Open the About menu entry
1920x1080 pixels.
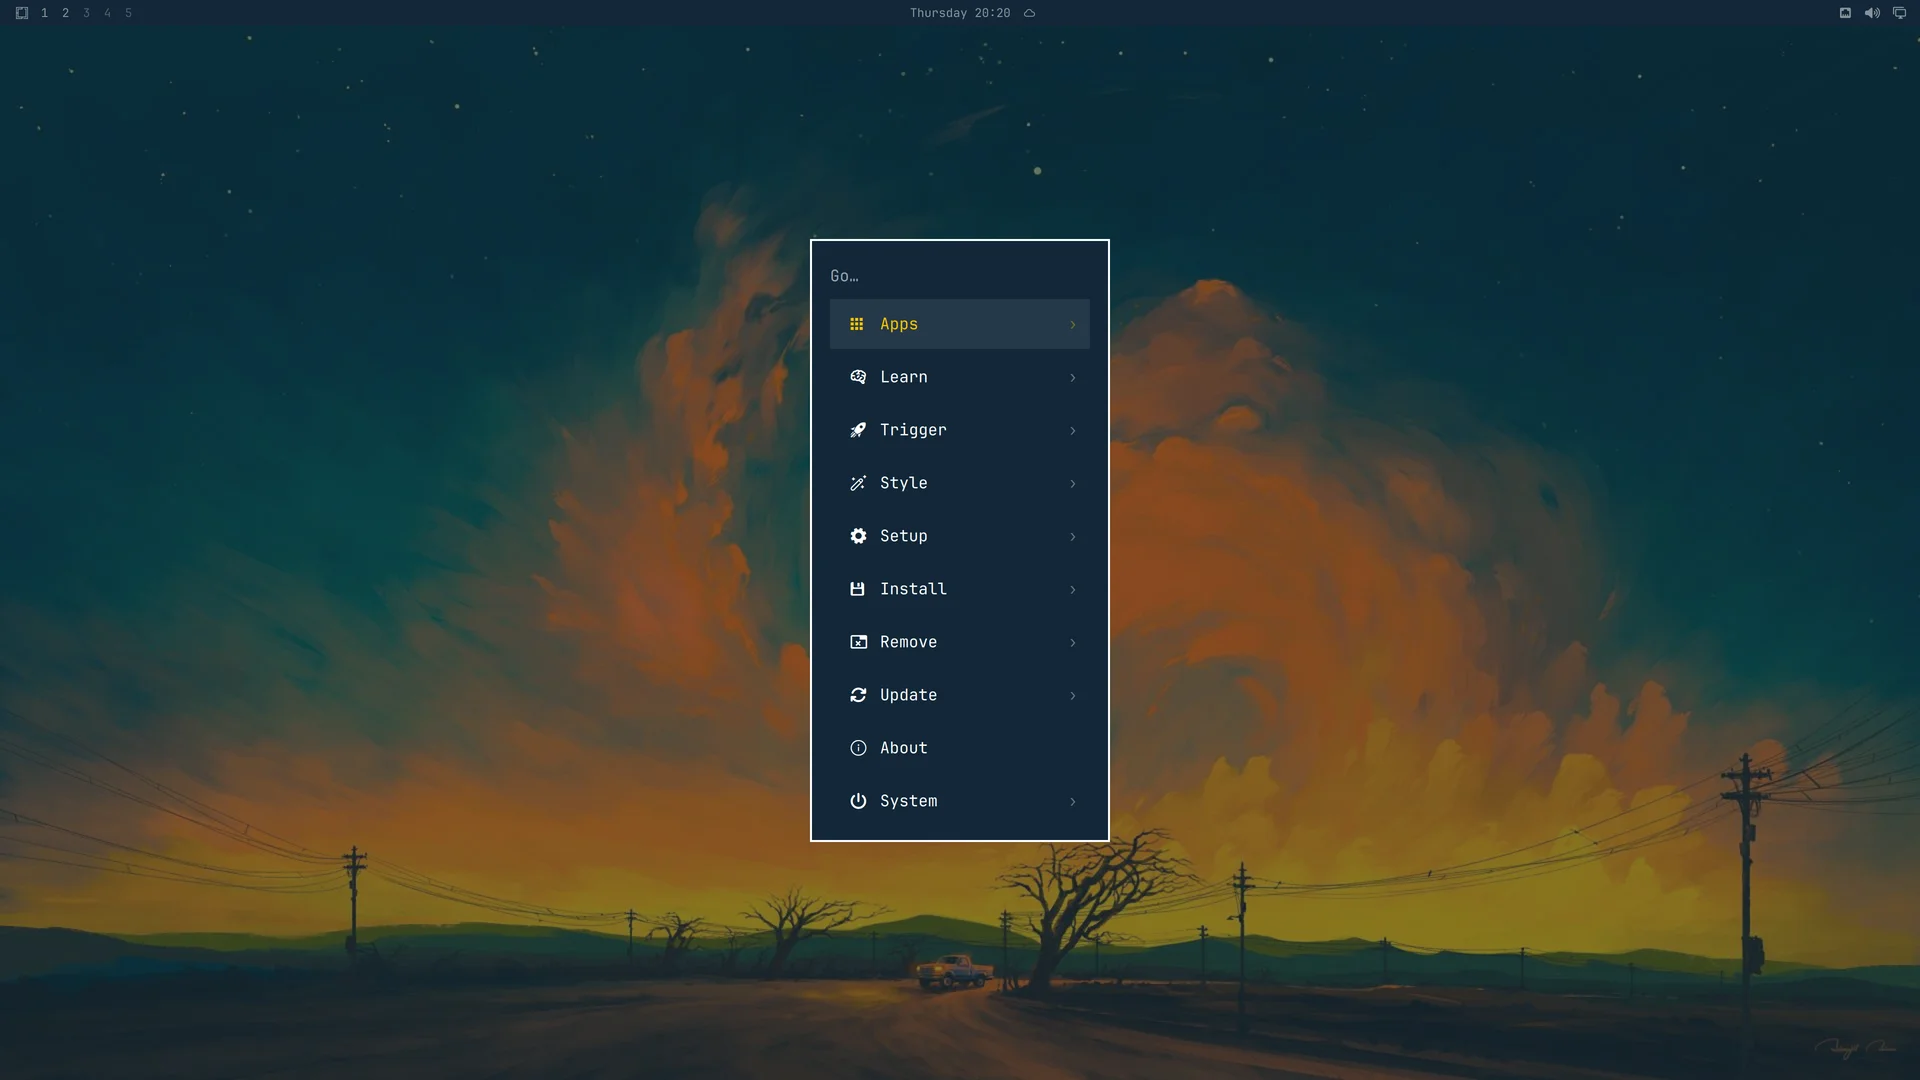(959, 748)
